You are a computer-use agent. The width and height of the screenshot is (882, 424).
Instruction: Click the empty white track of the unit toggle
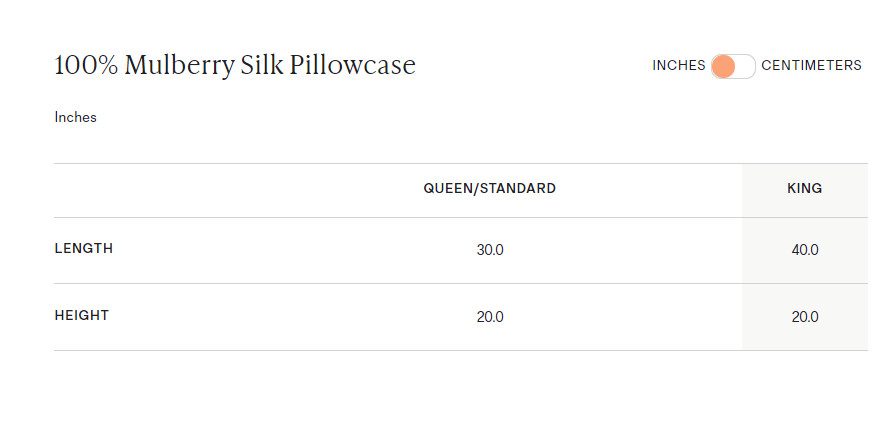click(x=745, y=66)
